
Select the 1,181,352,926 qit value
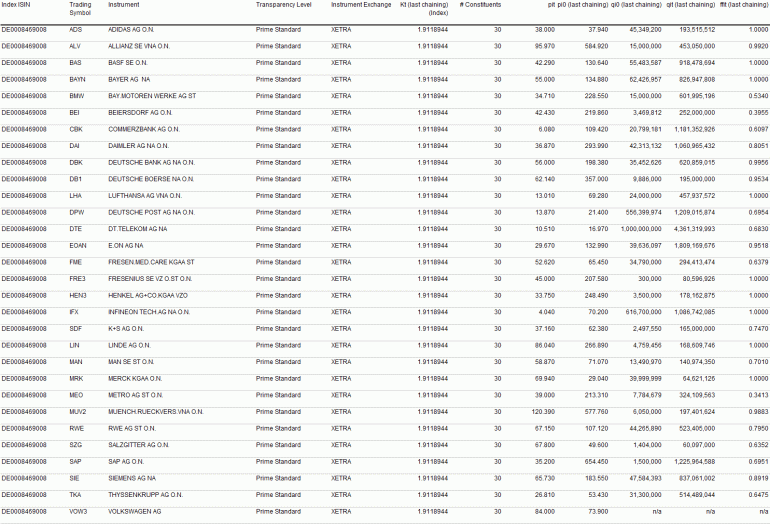pyautogui.click(x=694, y=130)
